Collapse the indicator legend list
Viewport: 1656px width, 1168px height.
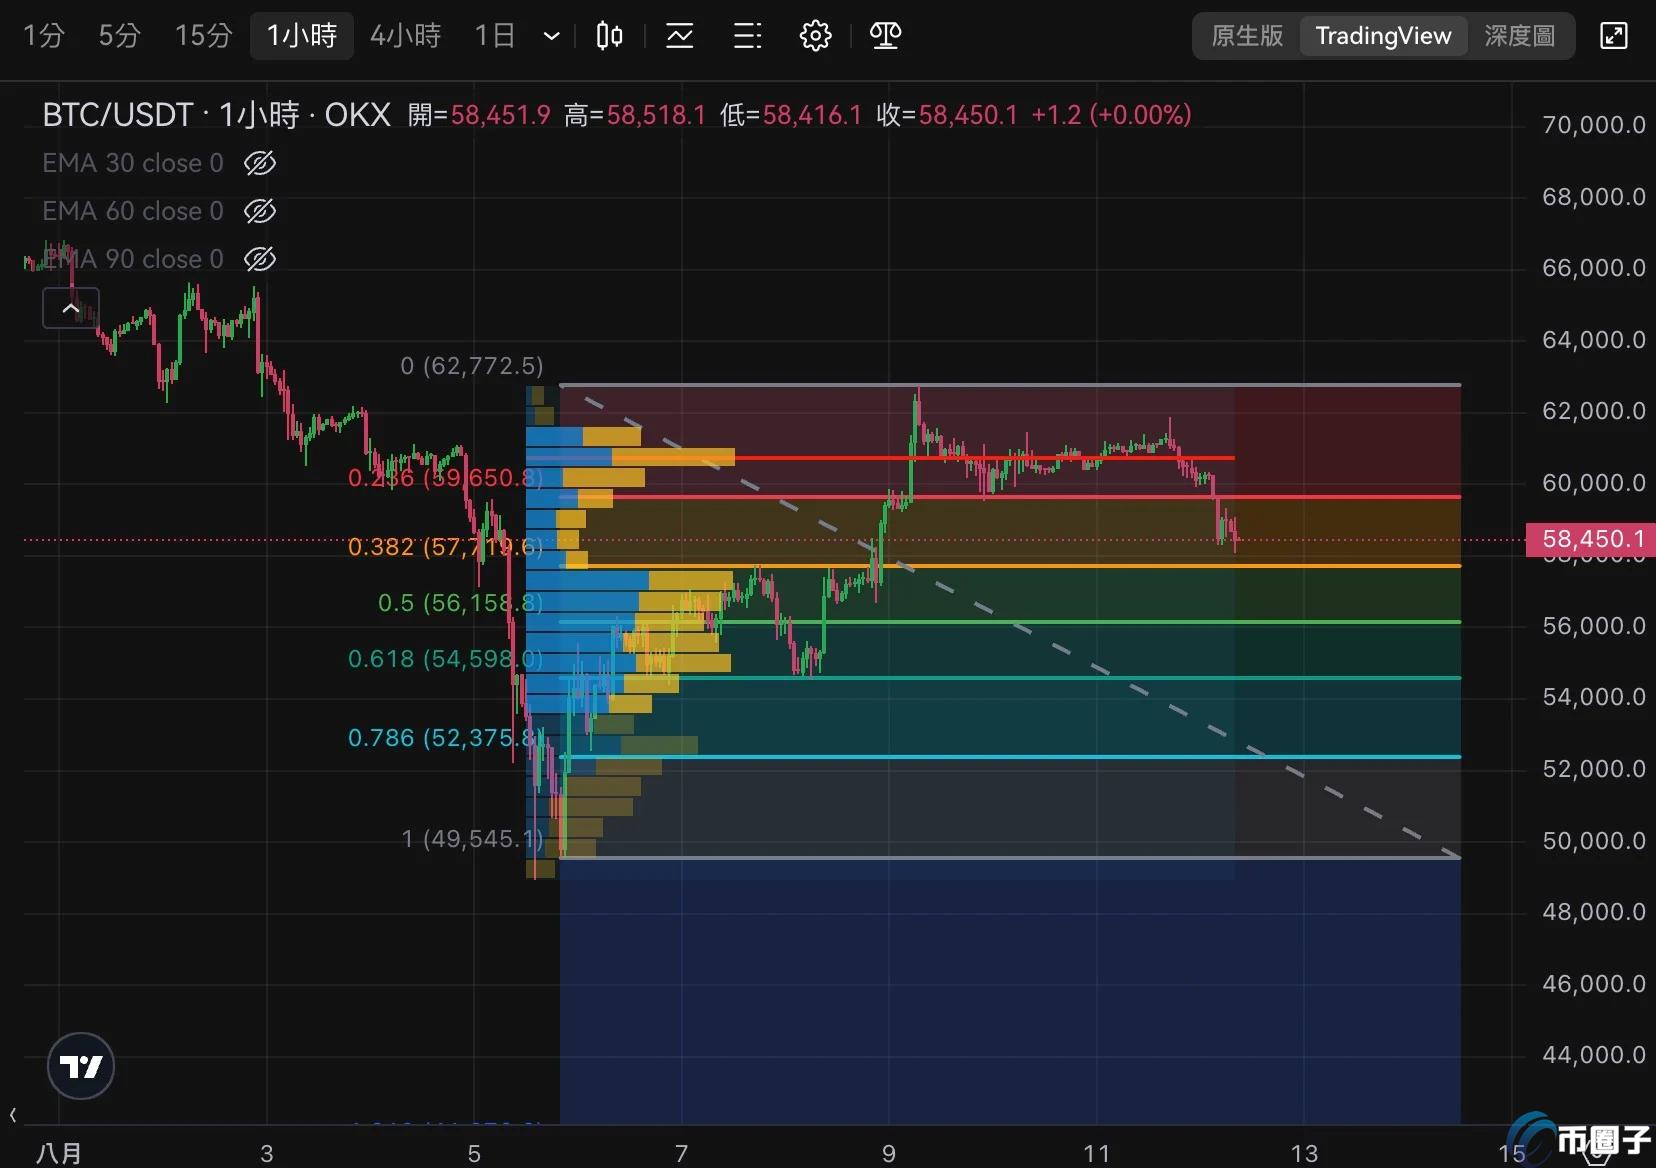(x=70, y=308)
